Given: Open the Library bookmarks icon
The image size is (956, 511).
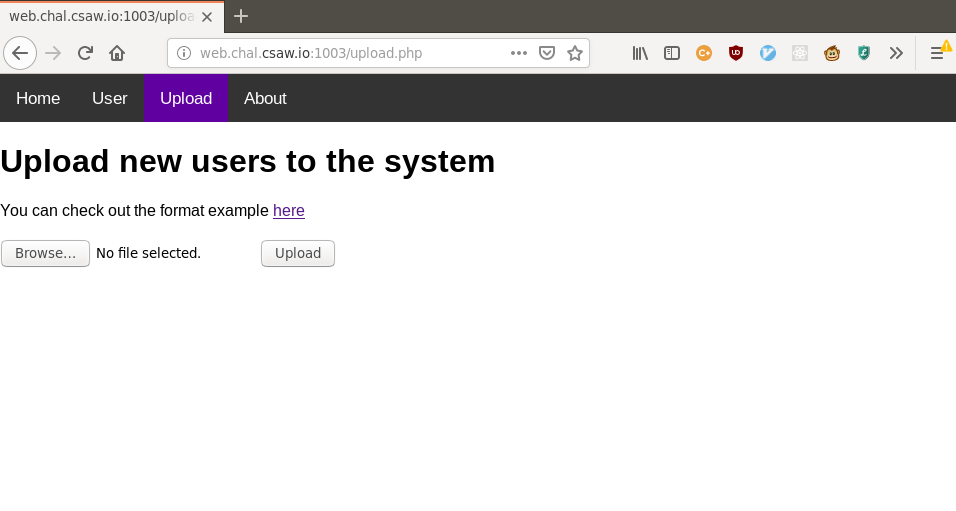Looking at the screenshot, I should click(x=640, y=53).
